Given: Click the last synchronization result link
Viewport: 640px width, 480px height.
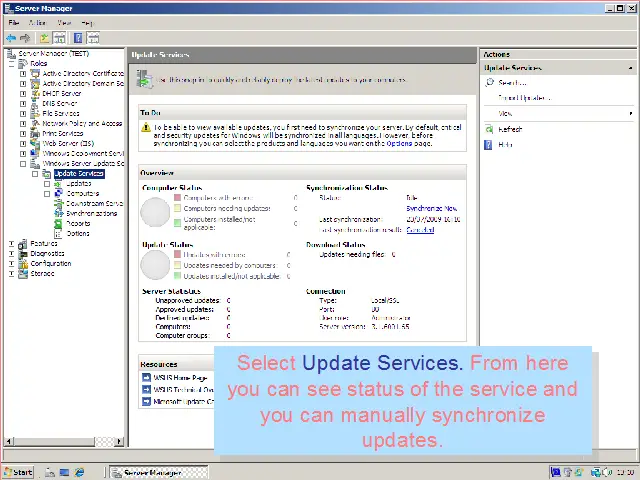Looking at the screenshot, I should (420, 230).
